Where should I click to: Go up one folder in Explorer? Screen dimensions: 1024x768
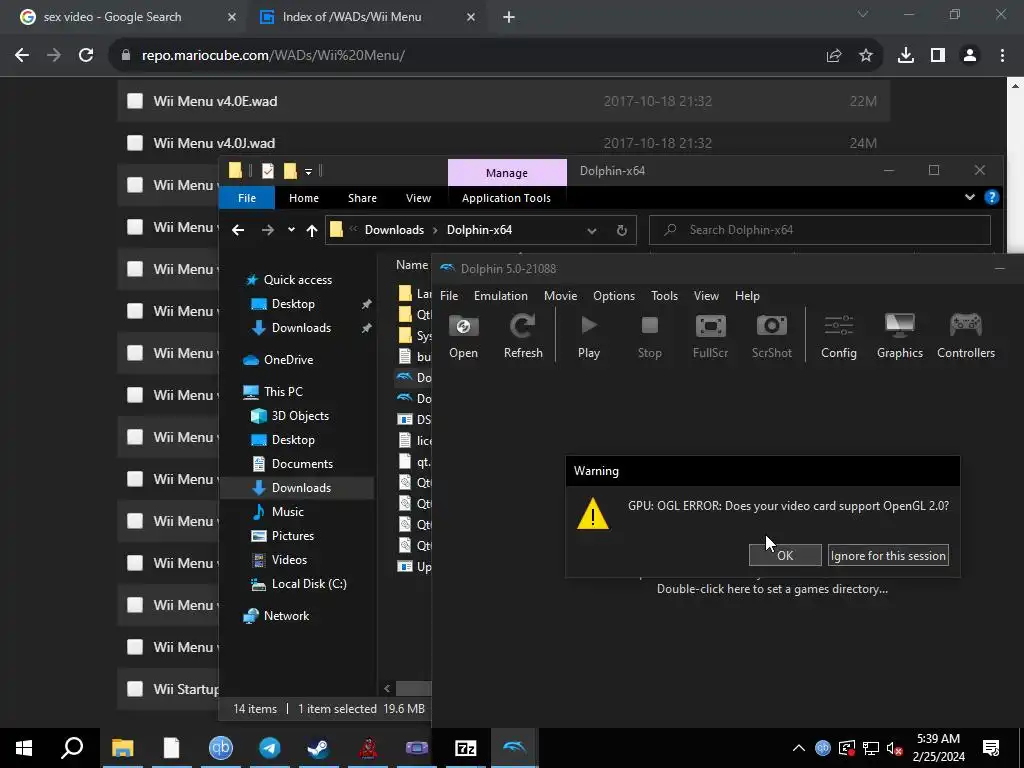[312, 230]
